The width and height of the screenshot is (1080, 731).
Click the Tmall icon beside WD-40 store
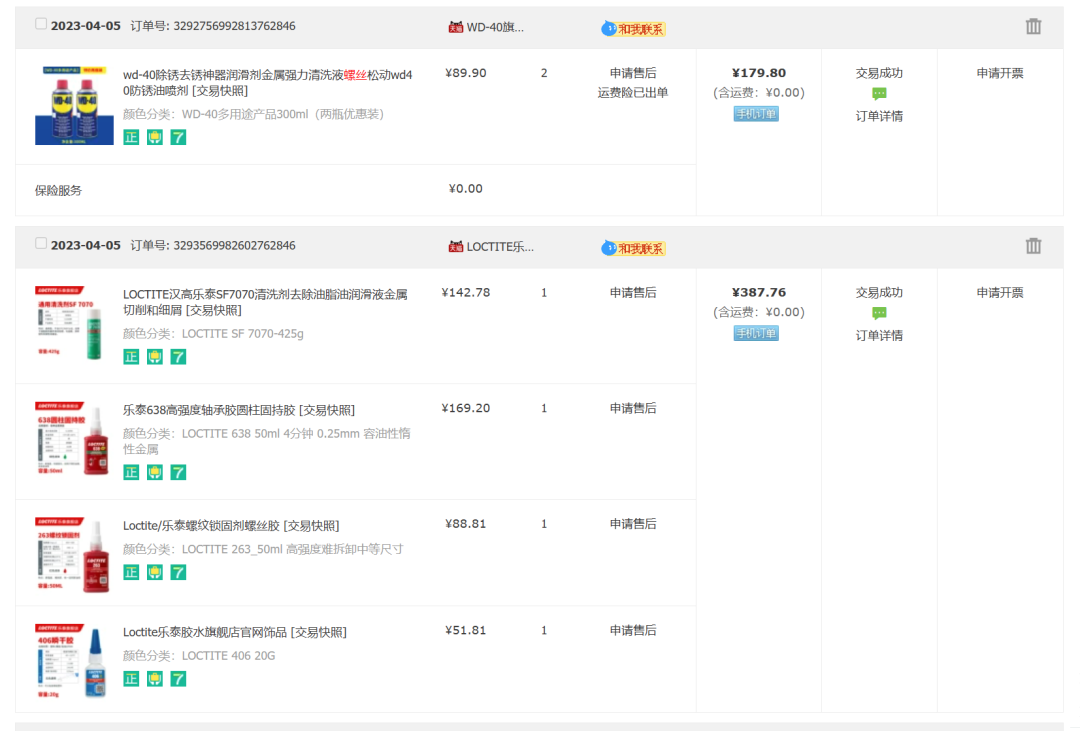[x=455, y=27]
